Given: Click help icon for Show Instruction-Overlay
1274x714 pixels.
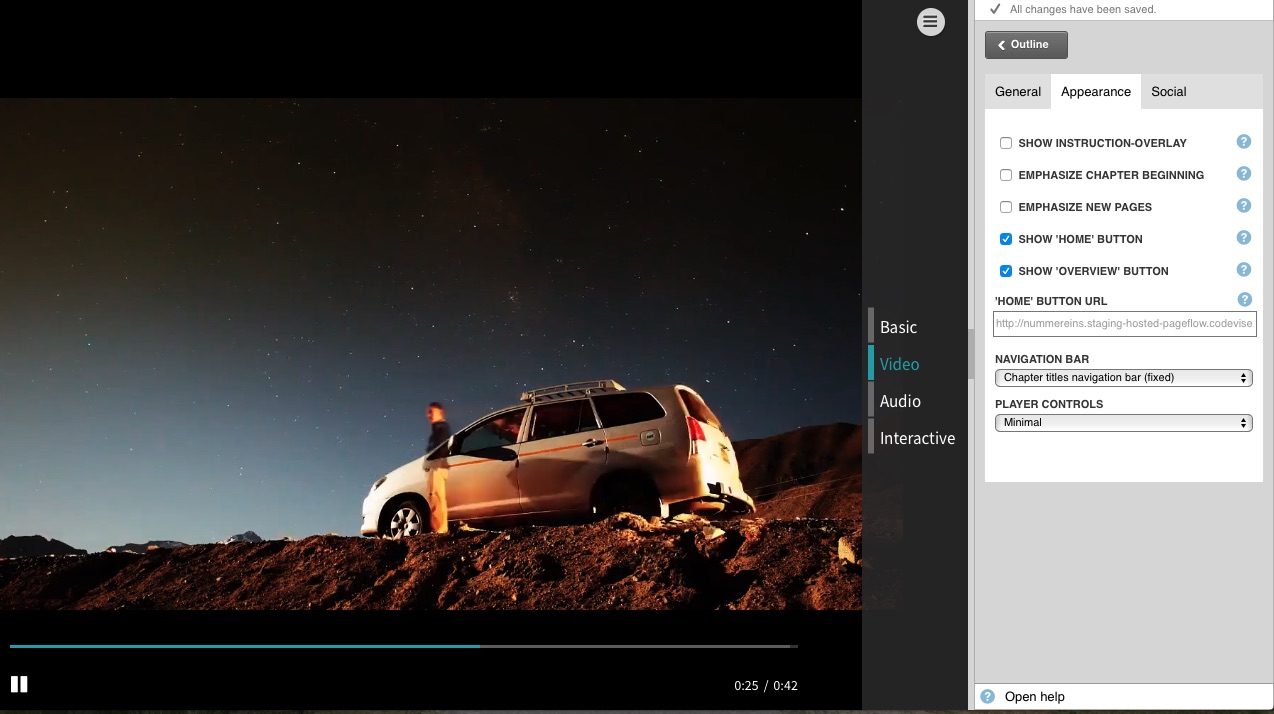Looking at the screenshot, I should [1244, 142].
